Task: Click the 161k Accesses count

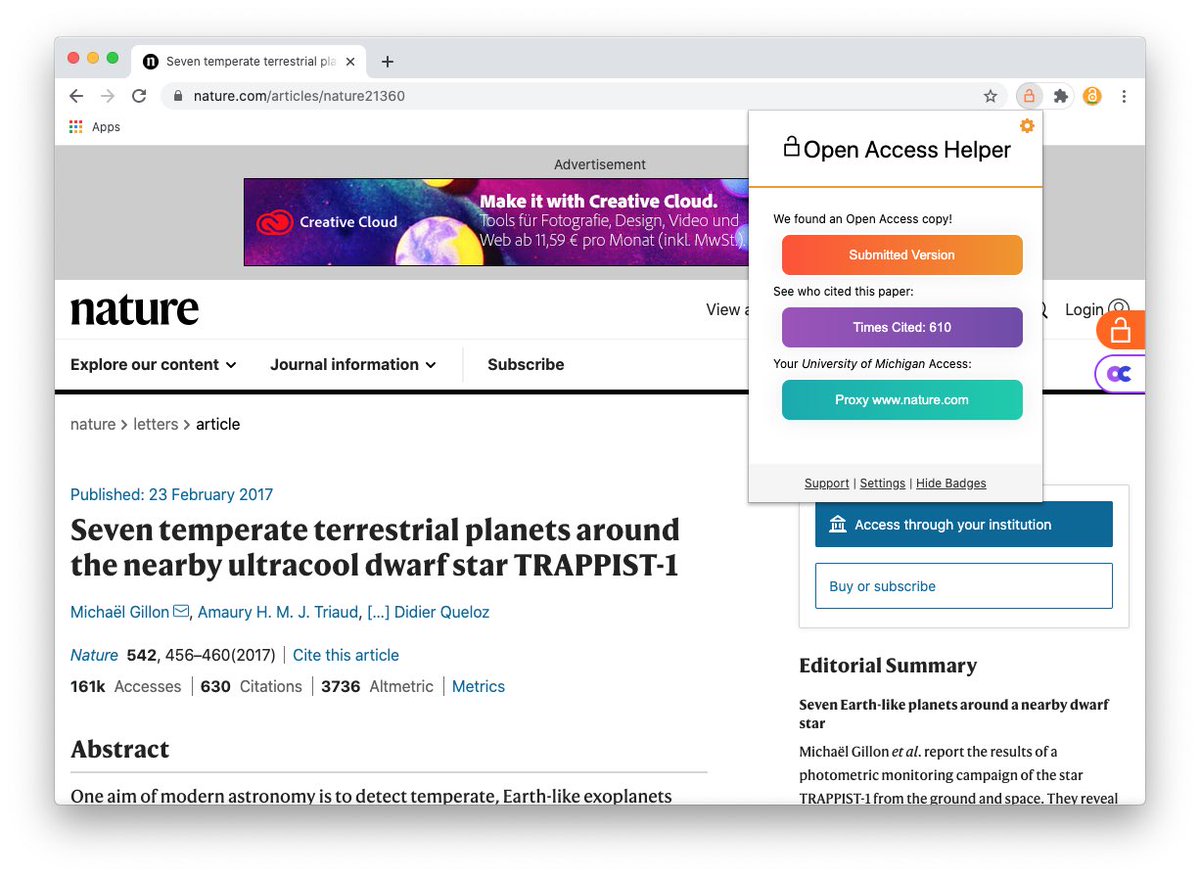Action: pyautogui.click(x=126, y=686)
